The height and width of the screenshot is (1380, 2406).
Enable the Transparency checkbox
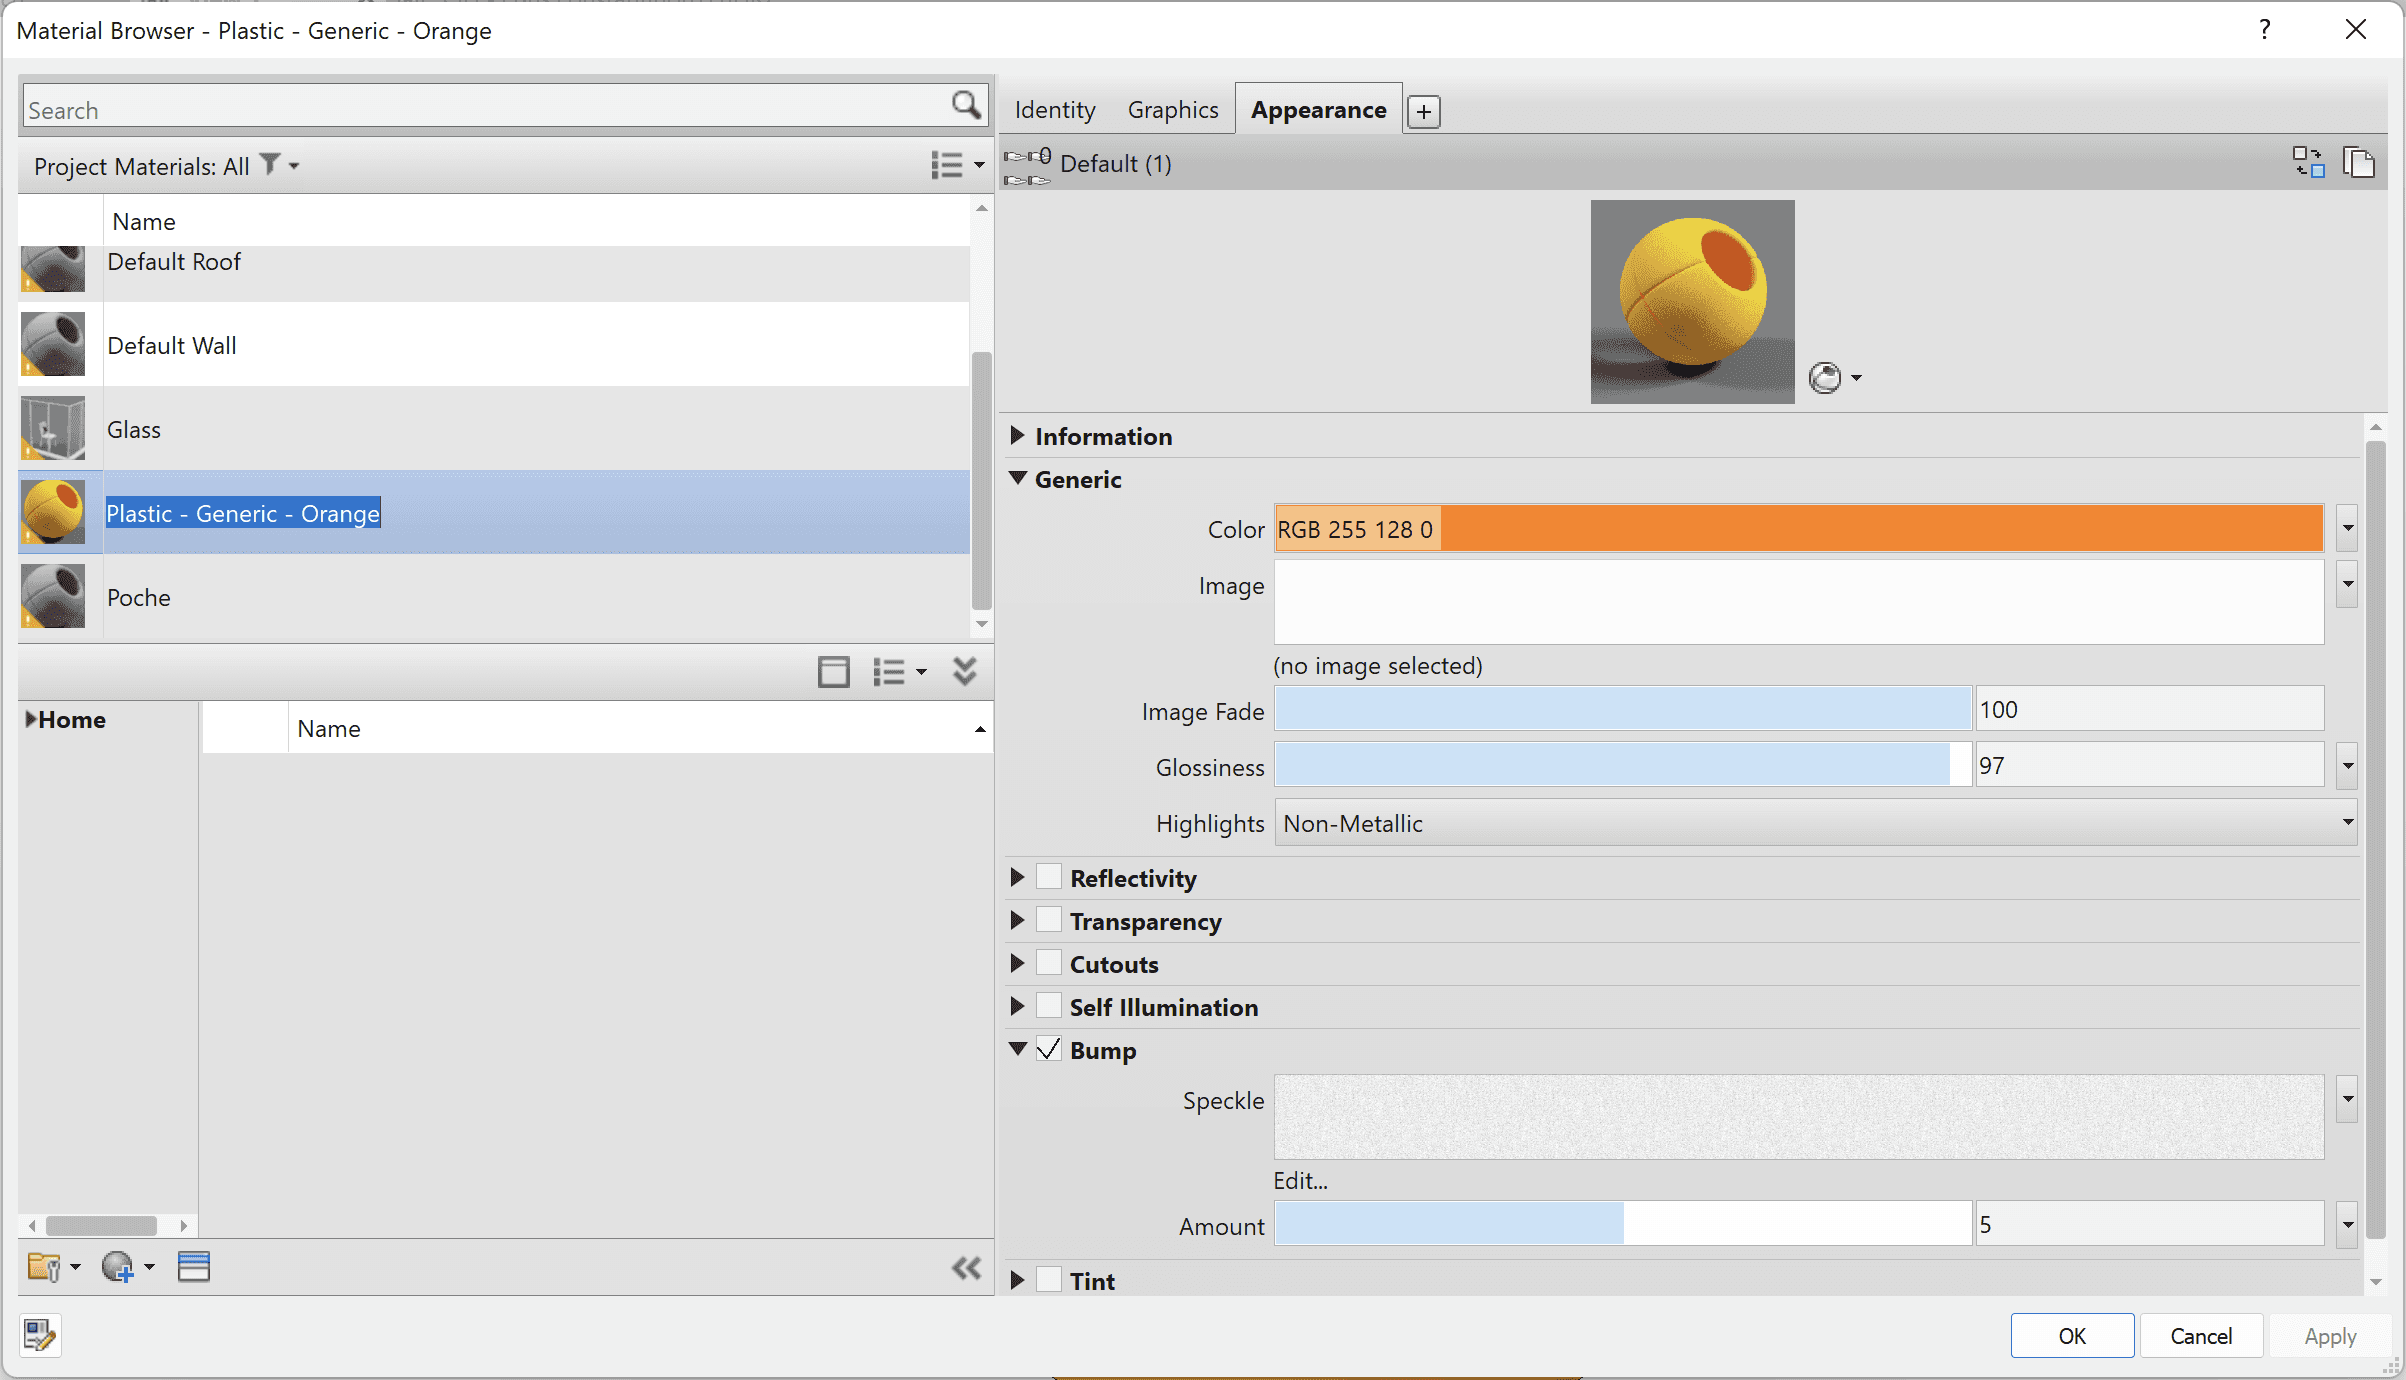pos(1048,919)
